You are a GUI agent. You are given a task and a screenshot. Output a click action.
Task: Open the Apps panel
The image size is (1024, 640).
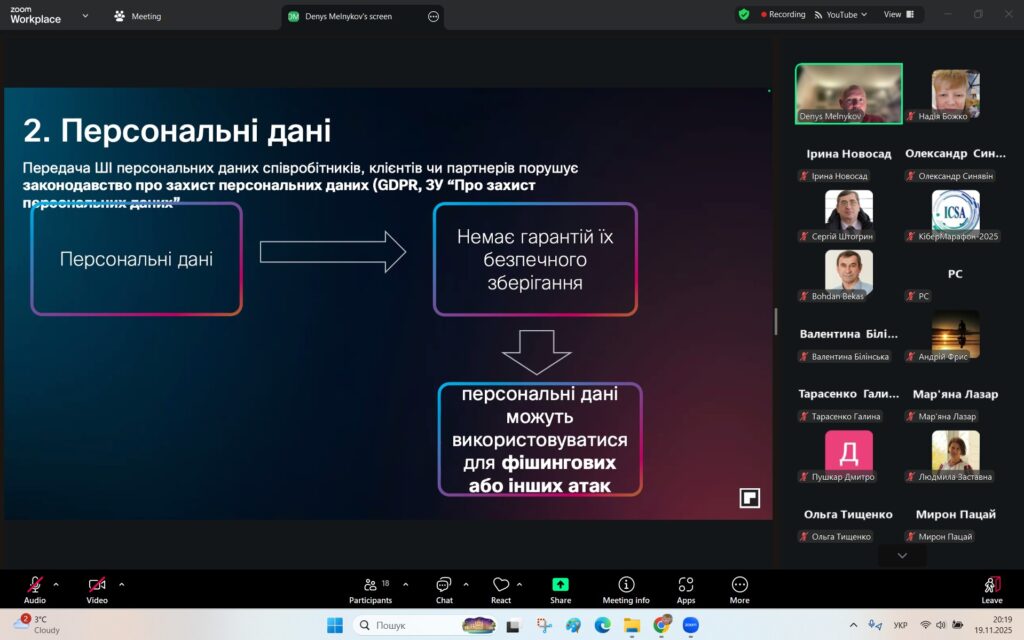click(685, 588)
